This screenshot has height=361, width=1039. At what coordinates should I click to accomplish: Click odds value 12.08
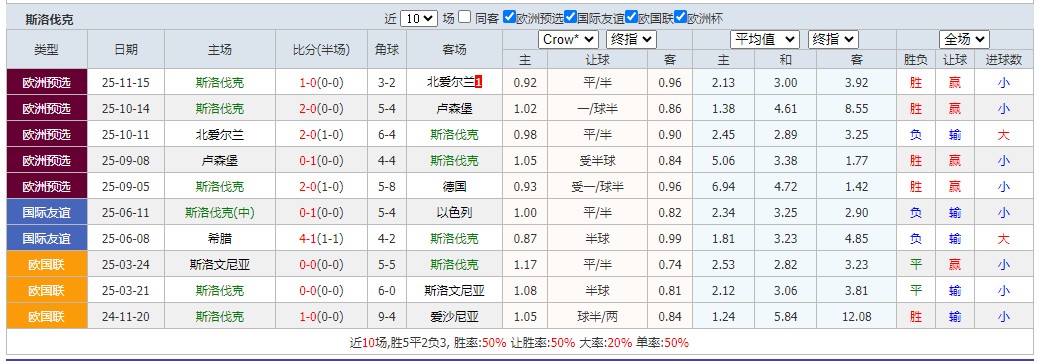[857, 317]
